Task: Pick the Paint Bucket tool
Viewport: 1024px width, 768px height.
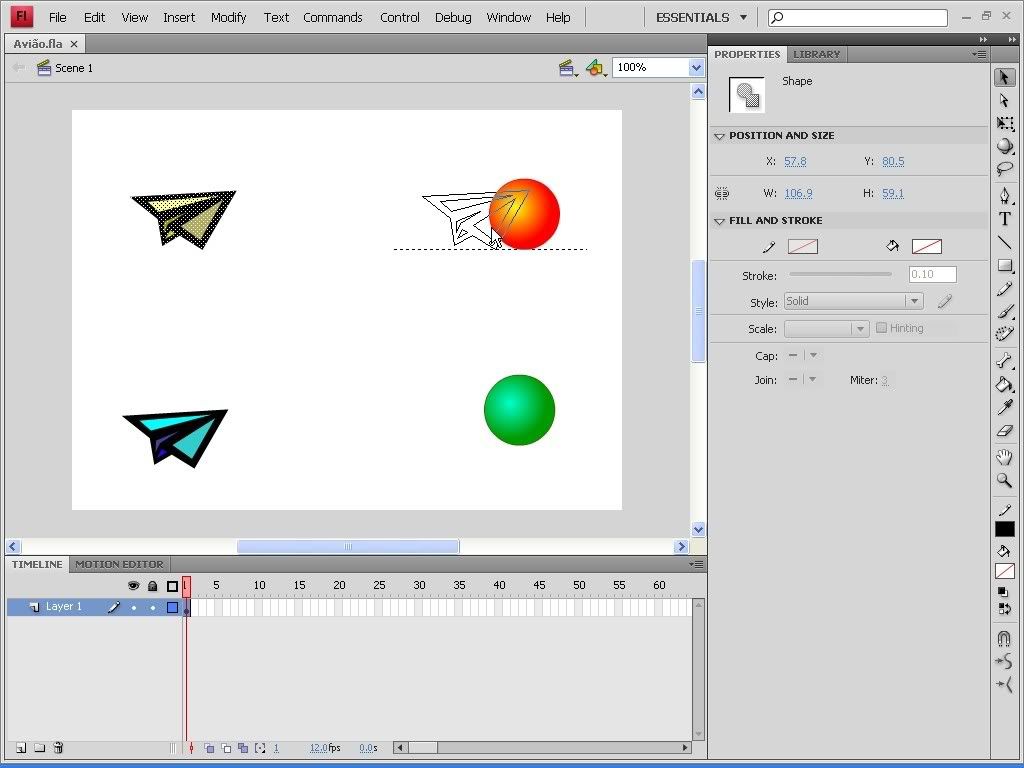Action: coord(1005,384)
